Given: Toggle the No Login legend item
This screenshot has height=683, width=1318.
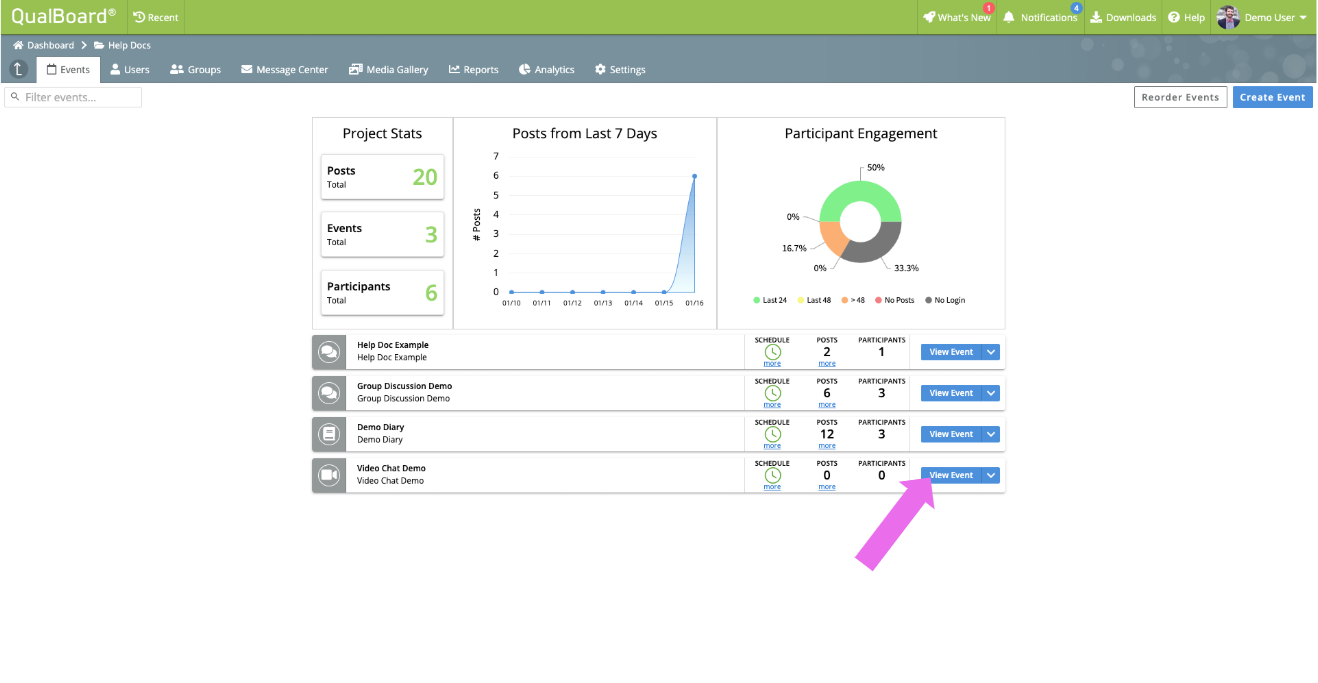Looking at the screenshot, I should (x=945, y=300).
